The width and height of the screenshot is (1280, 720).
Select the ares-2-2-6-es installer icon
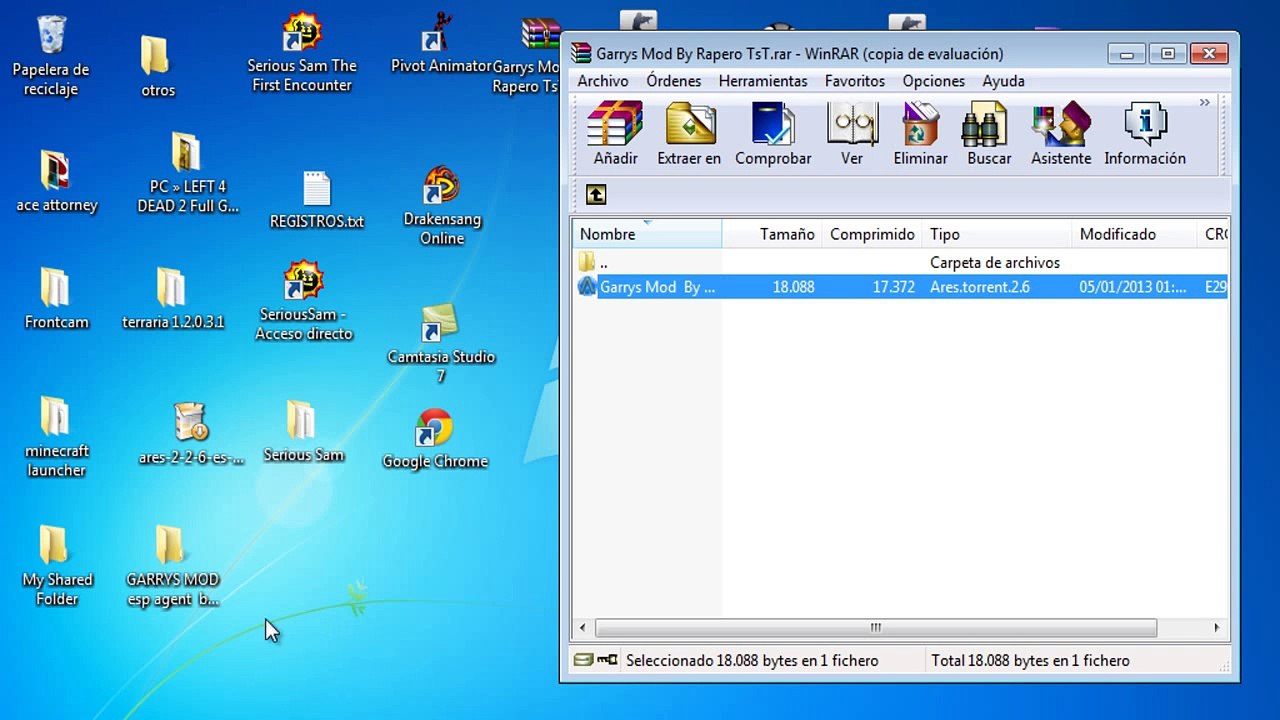tap(191, 435)
